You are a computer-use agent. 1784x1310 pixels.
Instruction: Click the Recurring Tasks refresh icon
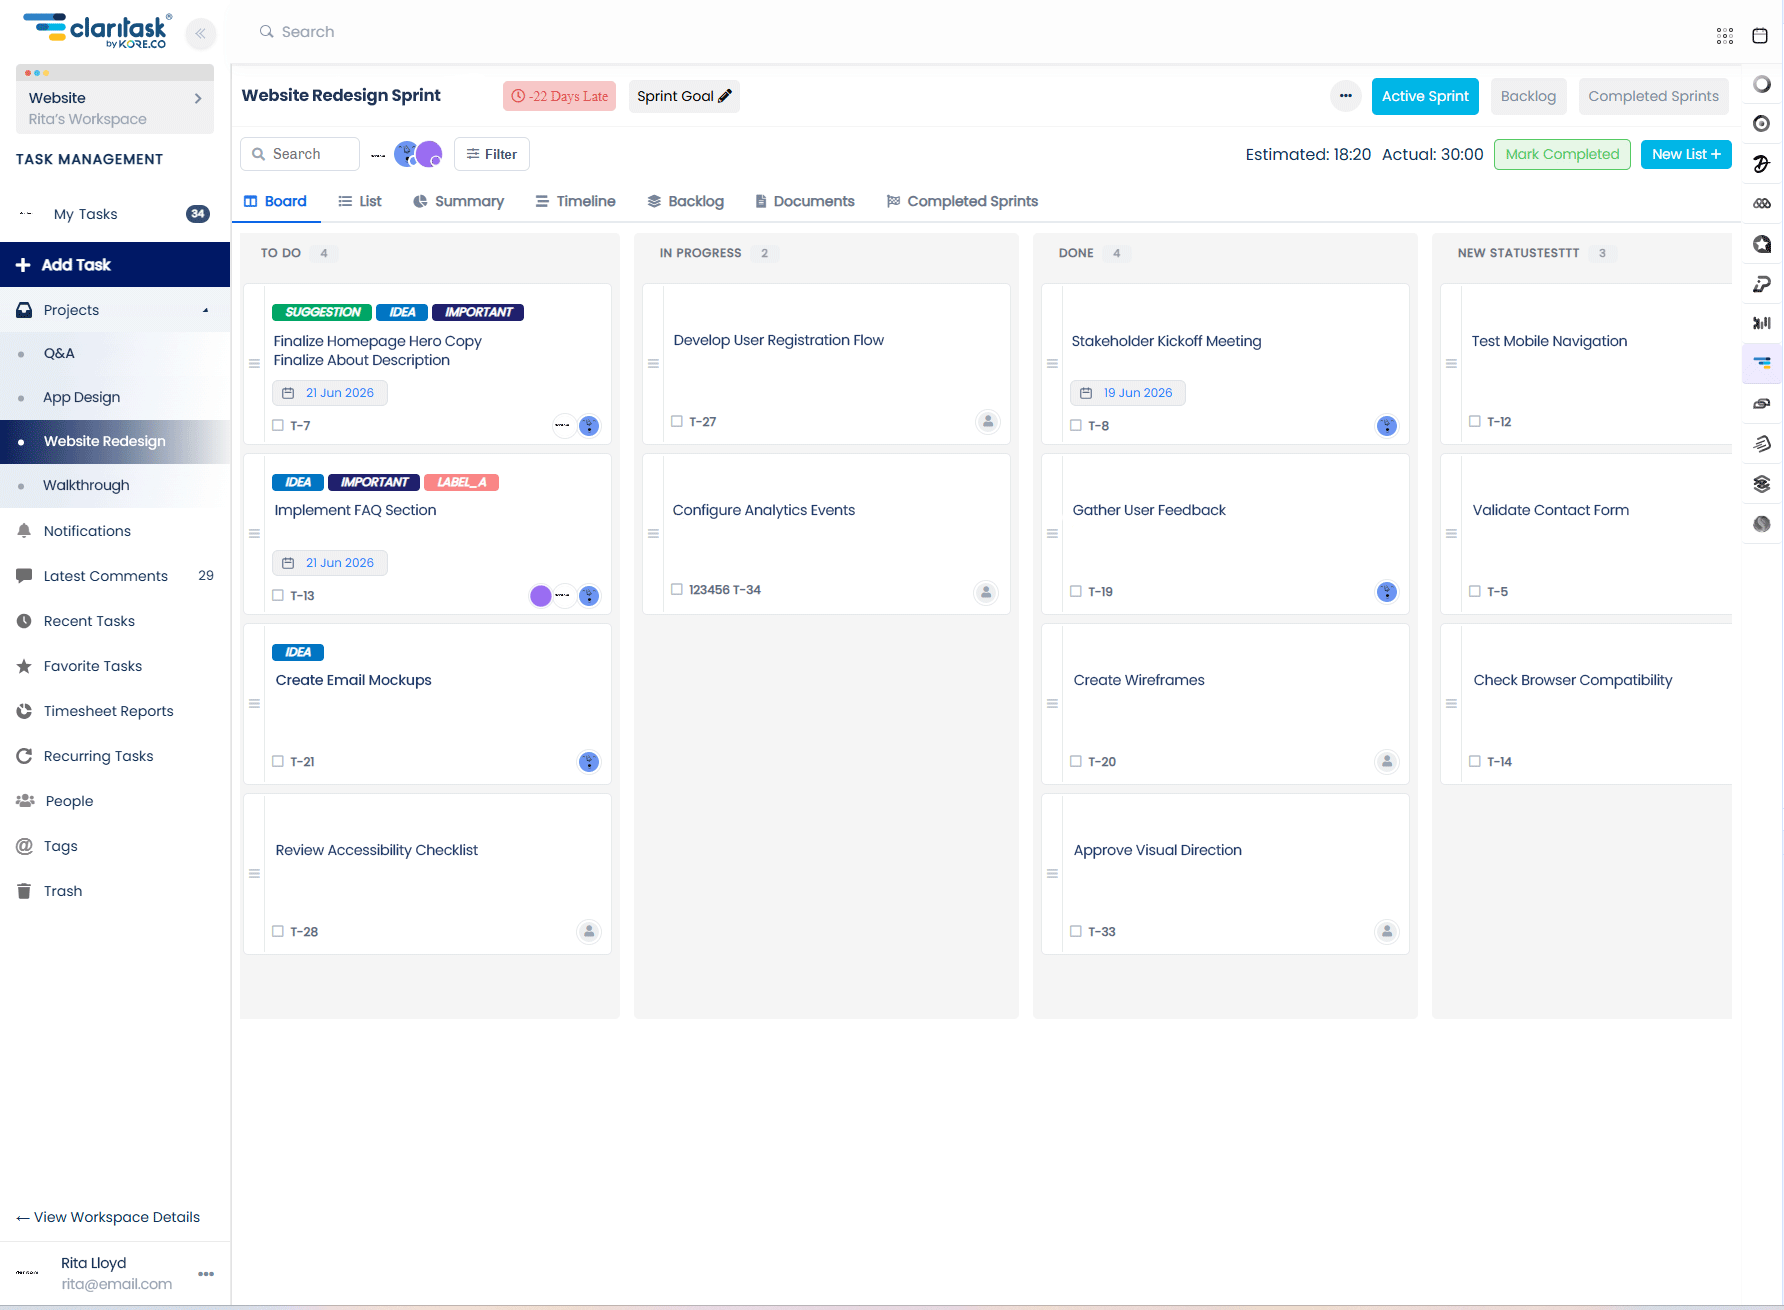point(24,756)
